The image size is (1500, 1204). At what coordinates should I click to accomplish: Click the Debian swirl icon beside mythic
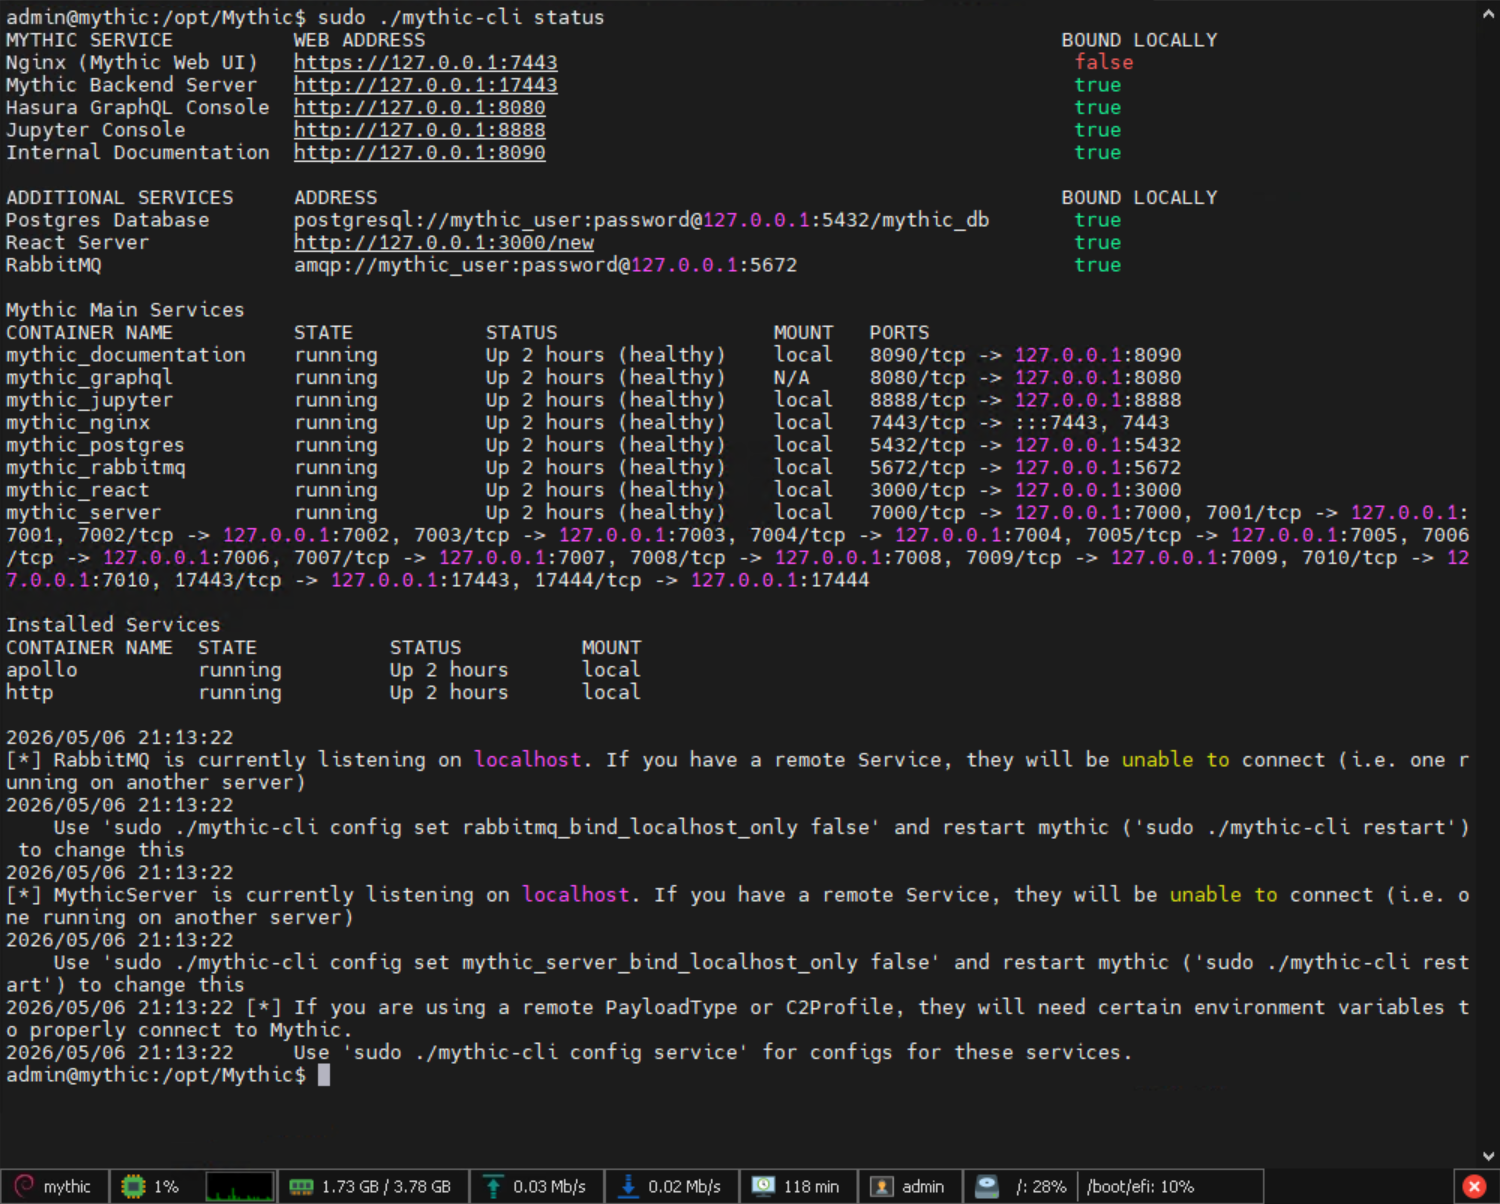[25, 1186]
